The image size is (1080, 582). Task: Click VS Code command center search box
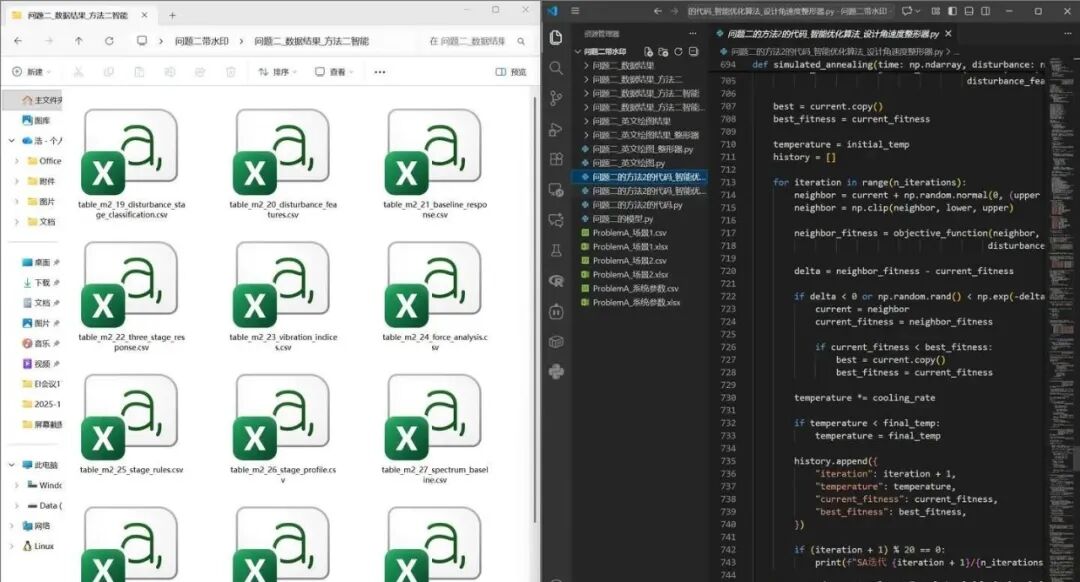click(x=789, y=11)
